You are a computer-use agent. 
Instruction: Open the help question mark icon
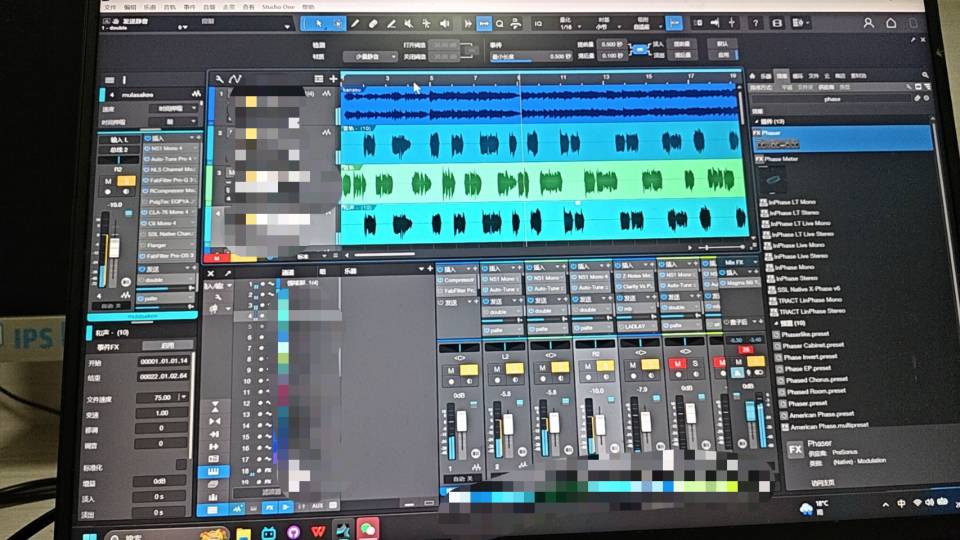[x=756, y=23]
